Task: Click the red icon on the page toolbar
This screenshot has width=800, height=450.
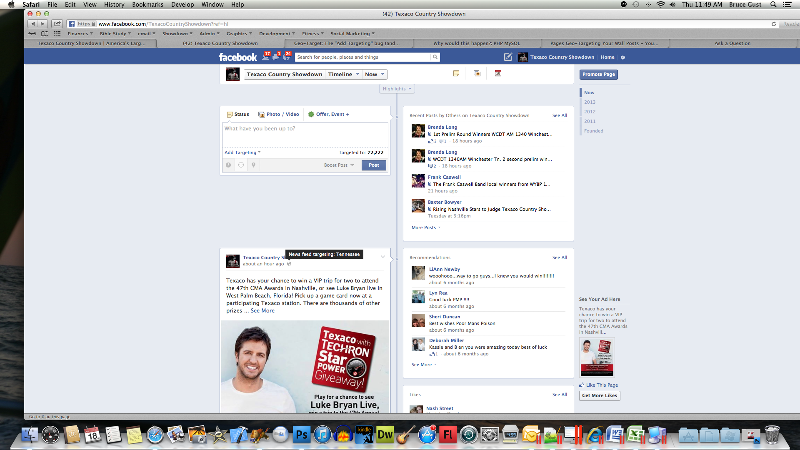Action: point(498,73)
